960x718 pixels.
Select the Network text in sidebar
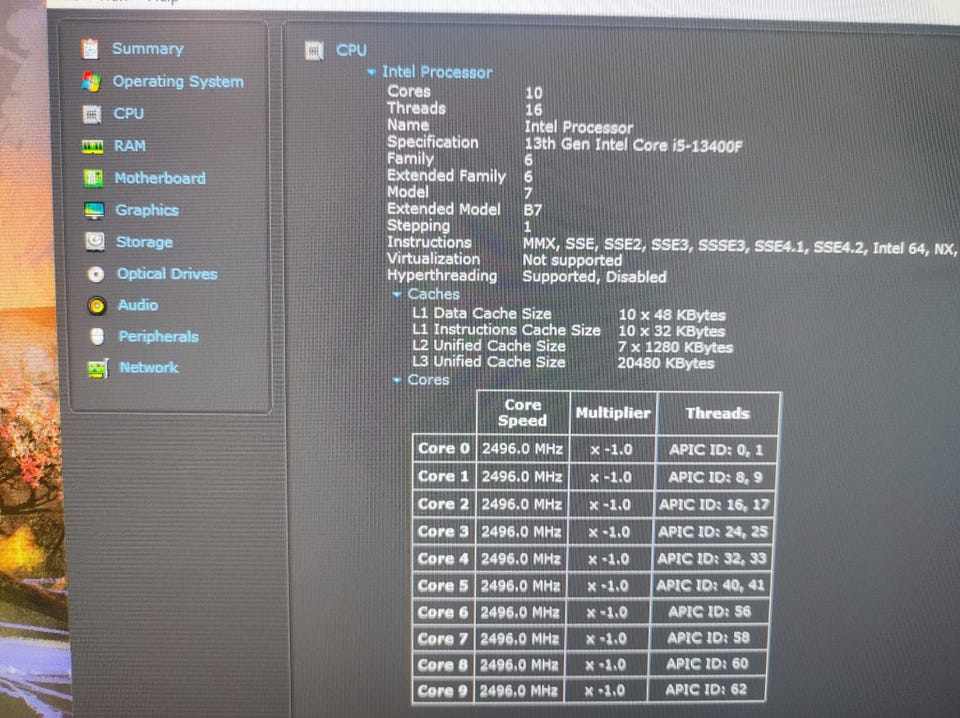[x=149, y=368]
